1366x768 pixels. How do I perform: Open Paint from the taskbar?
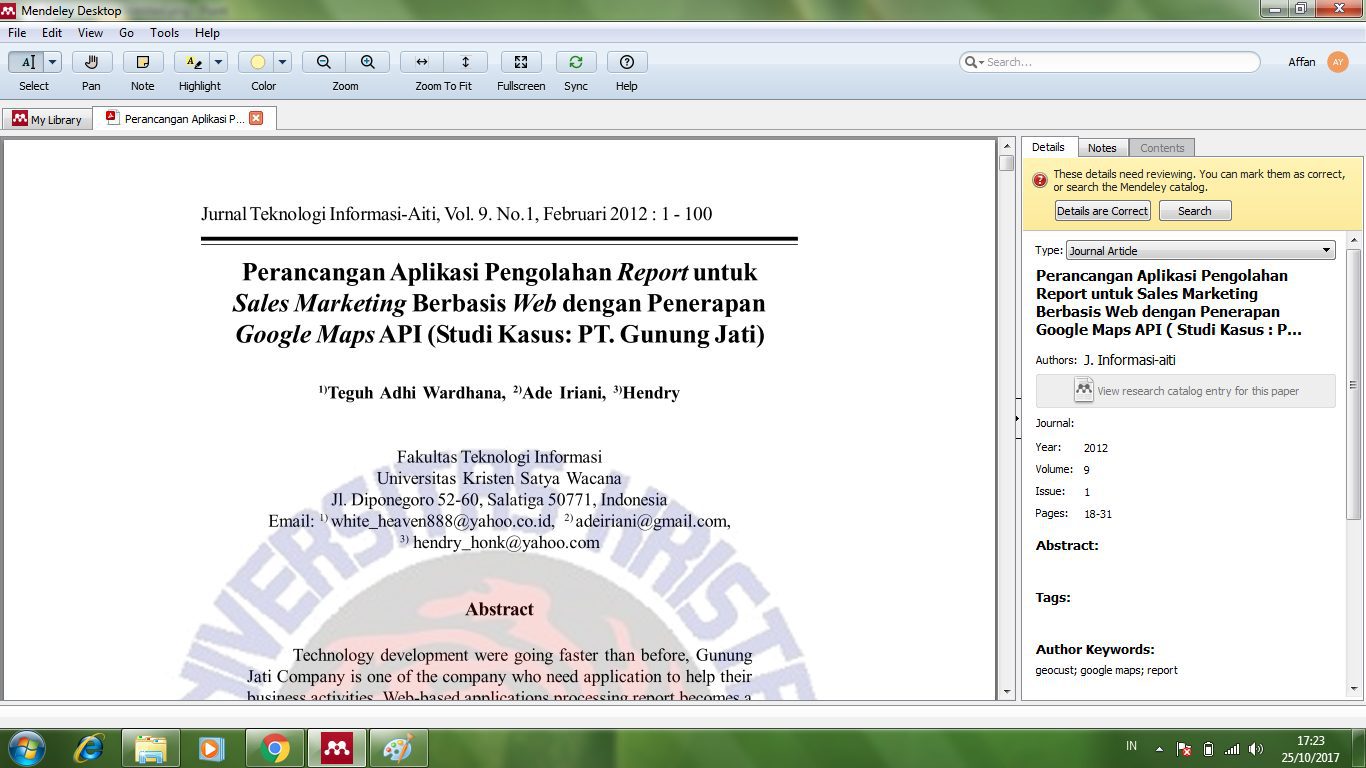pyautogui.click(x=398, y=748)
